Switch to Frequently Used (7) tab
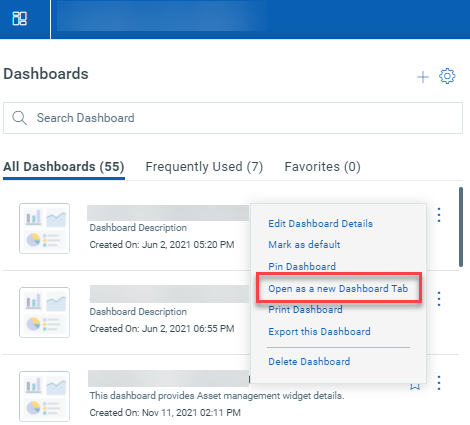Screen dimensions: 470x425 [x=204, y=167]
